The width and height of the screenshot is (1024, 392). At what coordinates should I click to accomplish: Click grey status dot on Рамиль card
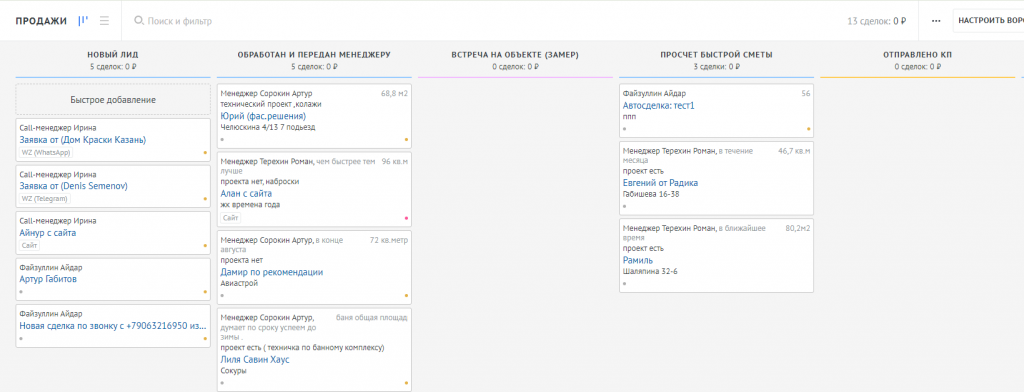(624, 284)
